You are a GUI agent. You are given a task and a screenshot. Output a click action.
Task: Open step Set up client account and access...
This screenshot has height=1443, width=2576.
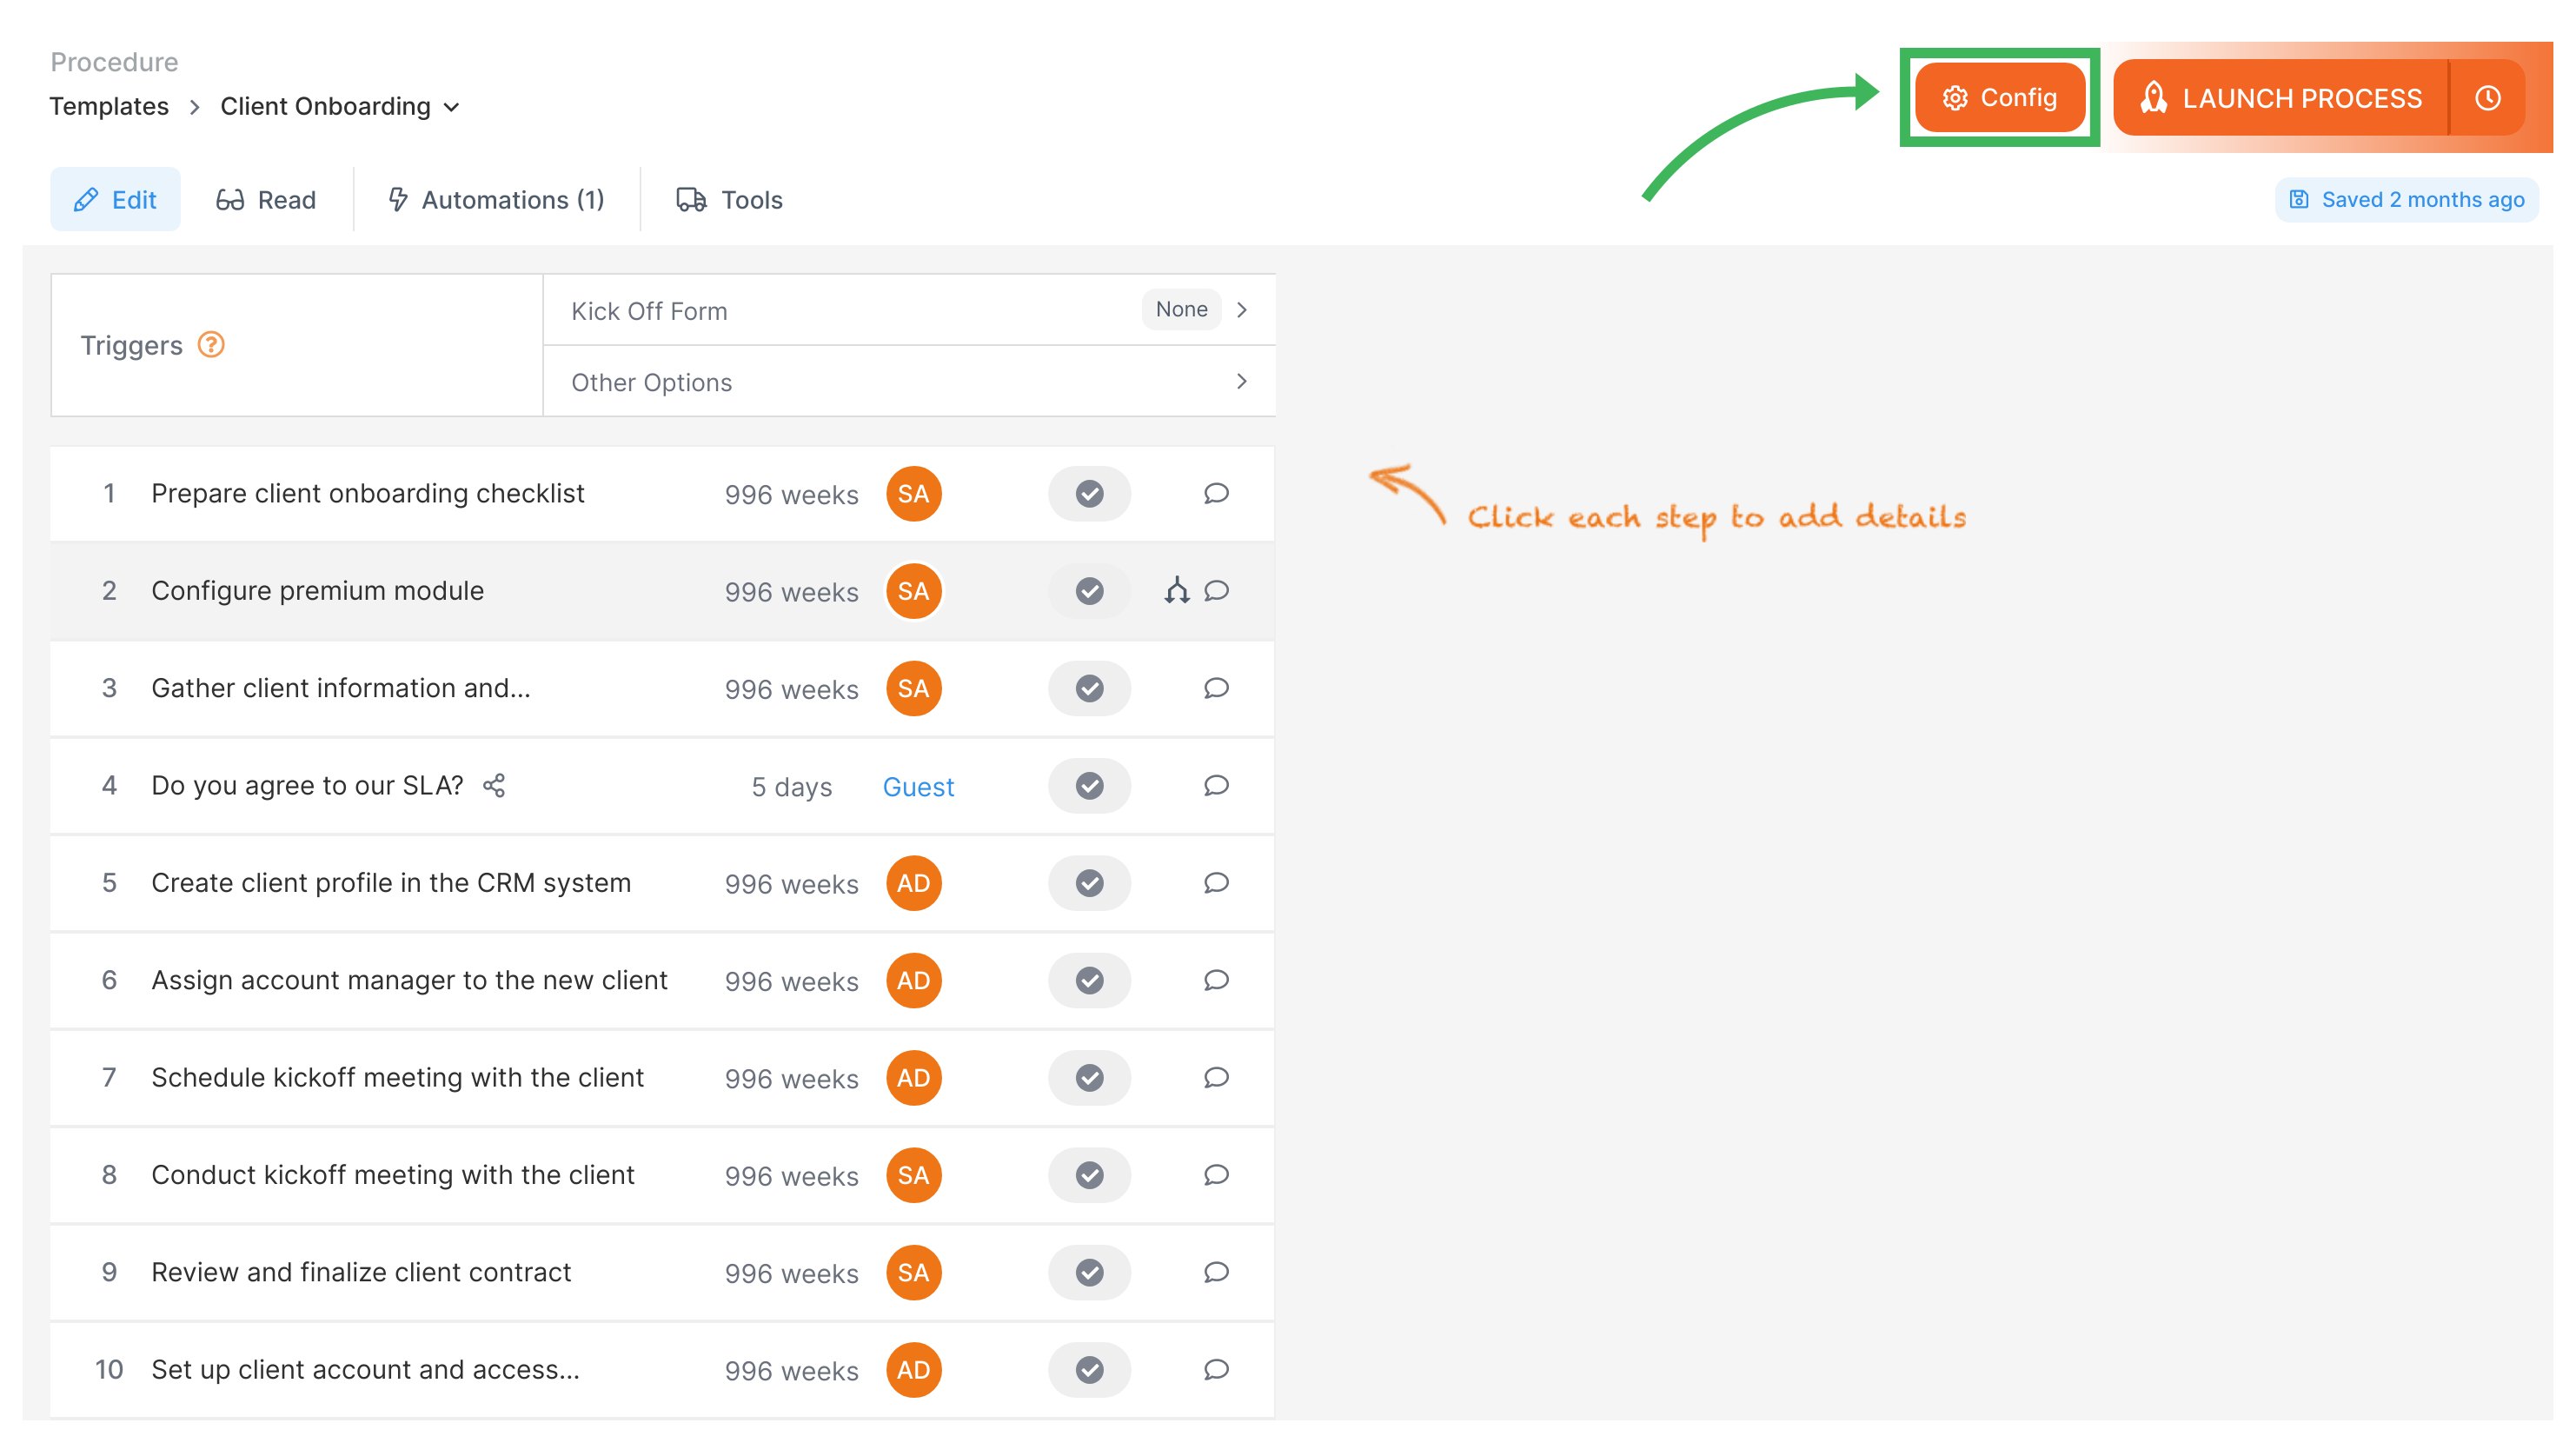365,1369
